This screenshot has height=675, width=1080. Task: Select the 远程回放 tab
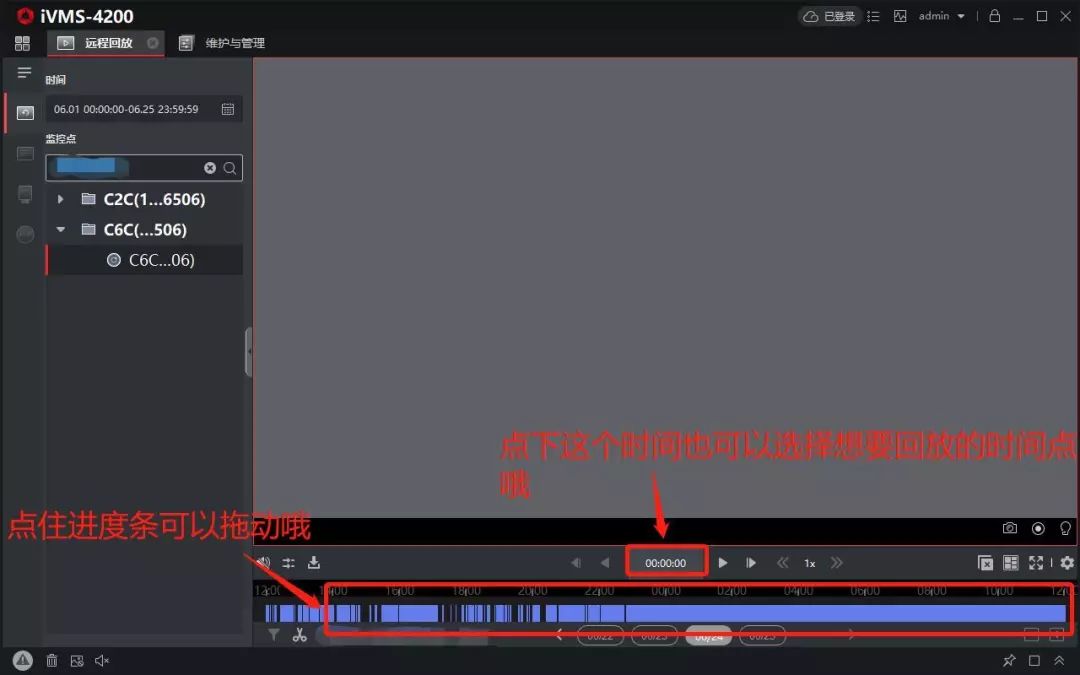(x=108, y=43)
